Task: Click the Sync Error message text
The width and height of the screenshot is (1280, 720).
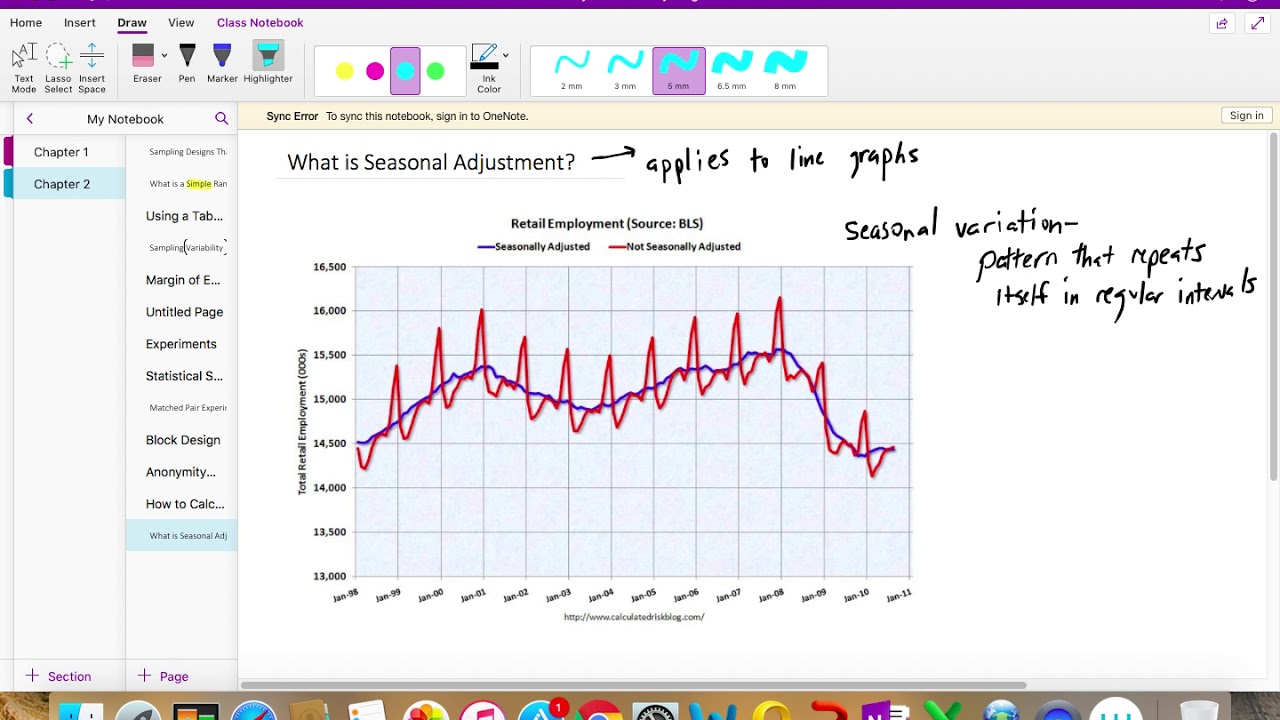Action: click(x=397, y=116)
